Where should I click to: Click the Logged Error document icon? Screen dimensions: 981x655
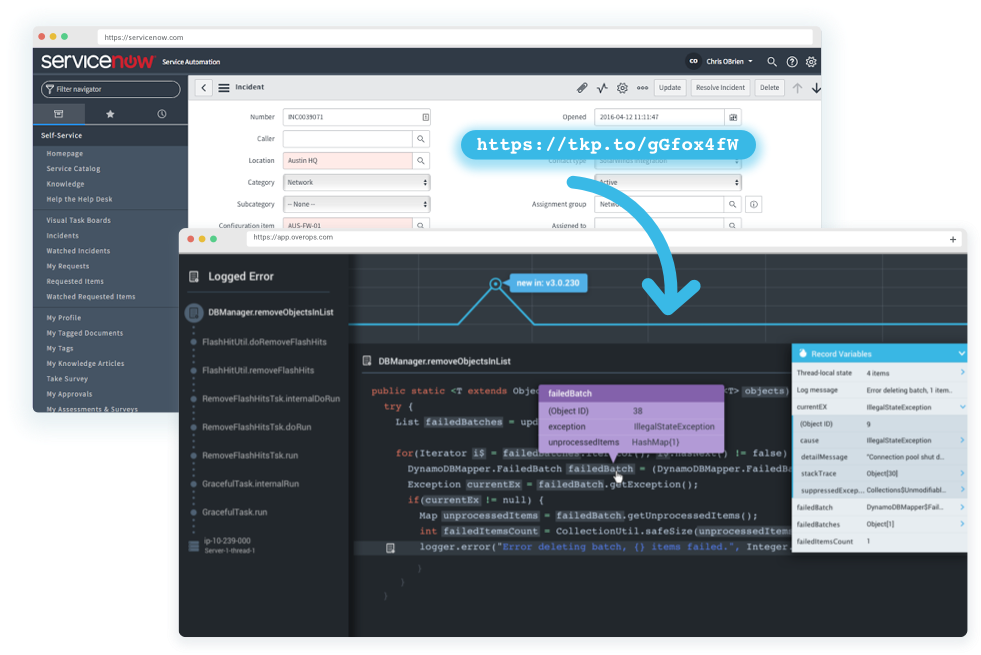point(194,277)
